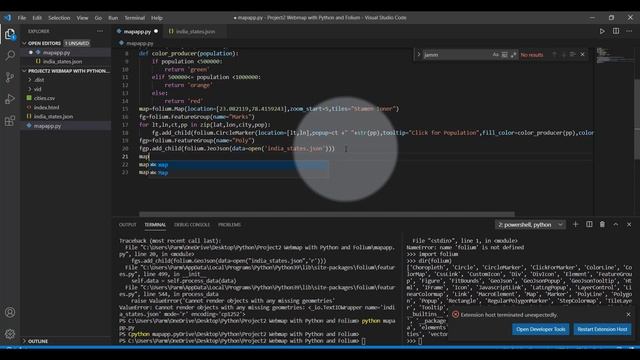Click the editor vertical scrollbar
This screenshot has width=640, height=360.
[x=637, y=118]
